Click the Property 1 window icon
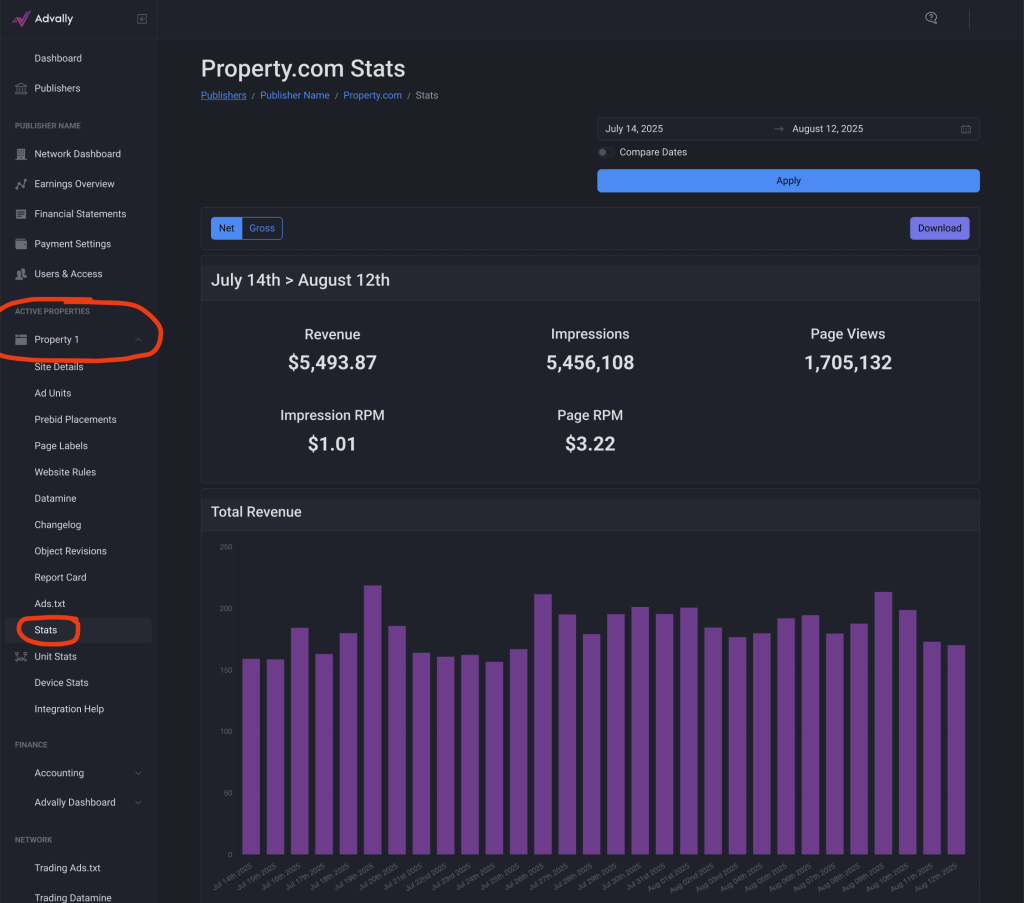The width and height of the screenshot is (1024, 903). [21, 340]
